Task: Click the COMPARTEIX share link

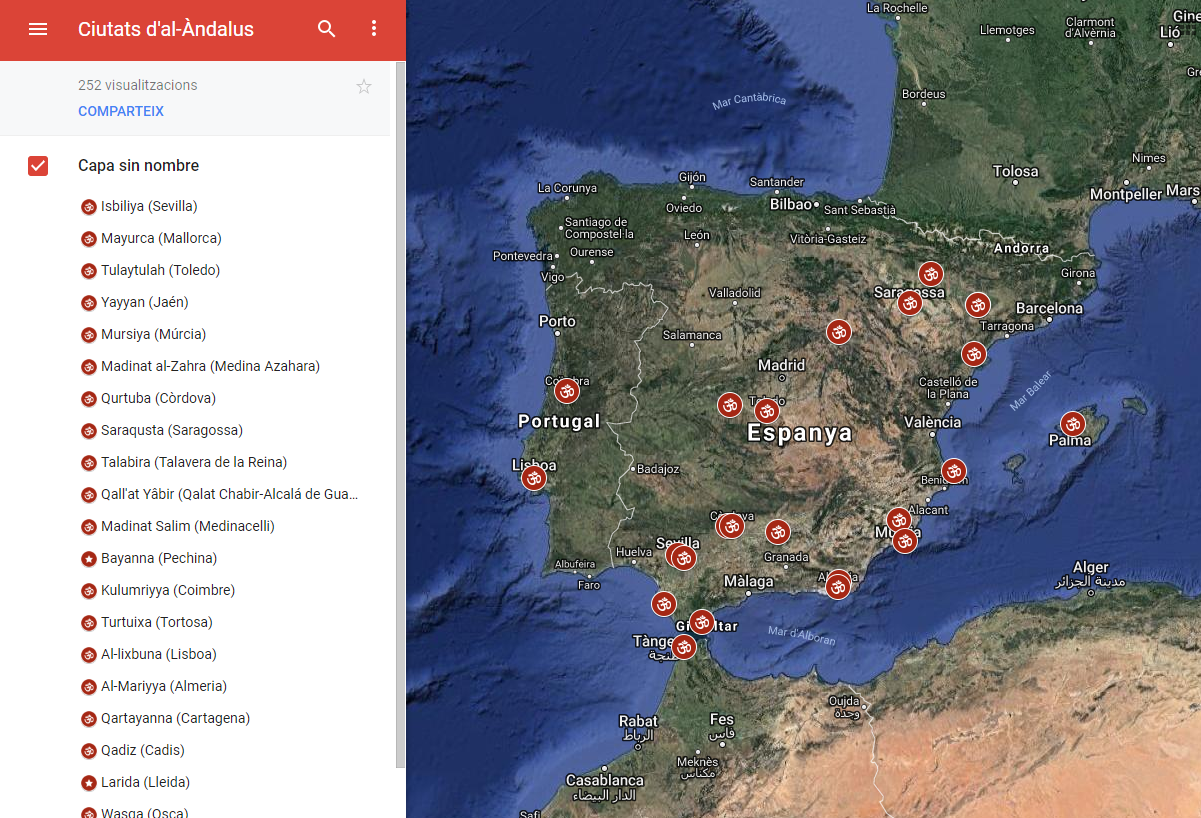Action: 121,112
